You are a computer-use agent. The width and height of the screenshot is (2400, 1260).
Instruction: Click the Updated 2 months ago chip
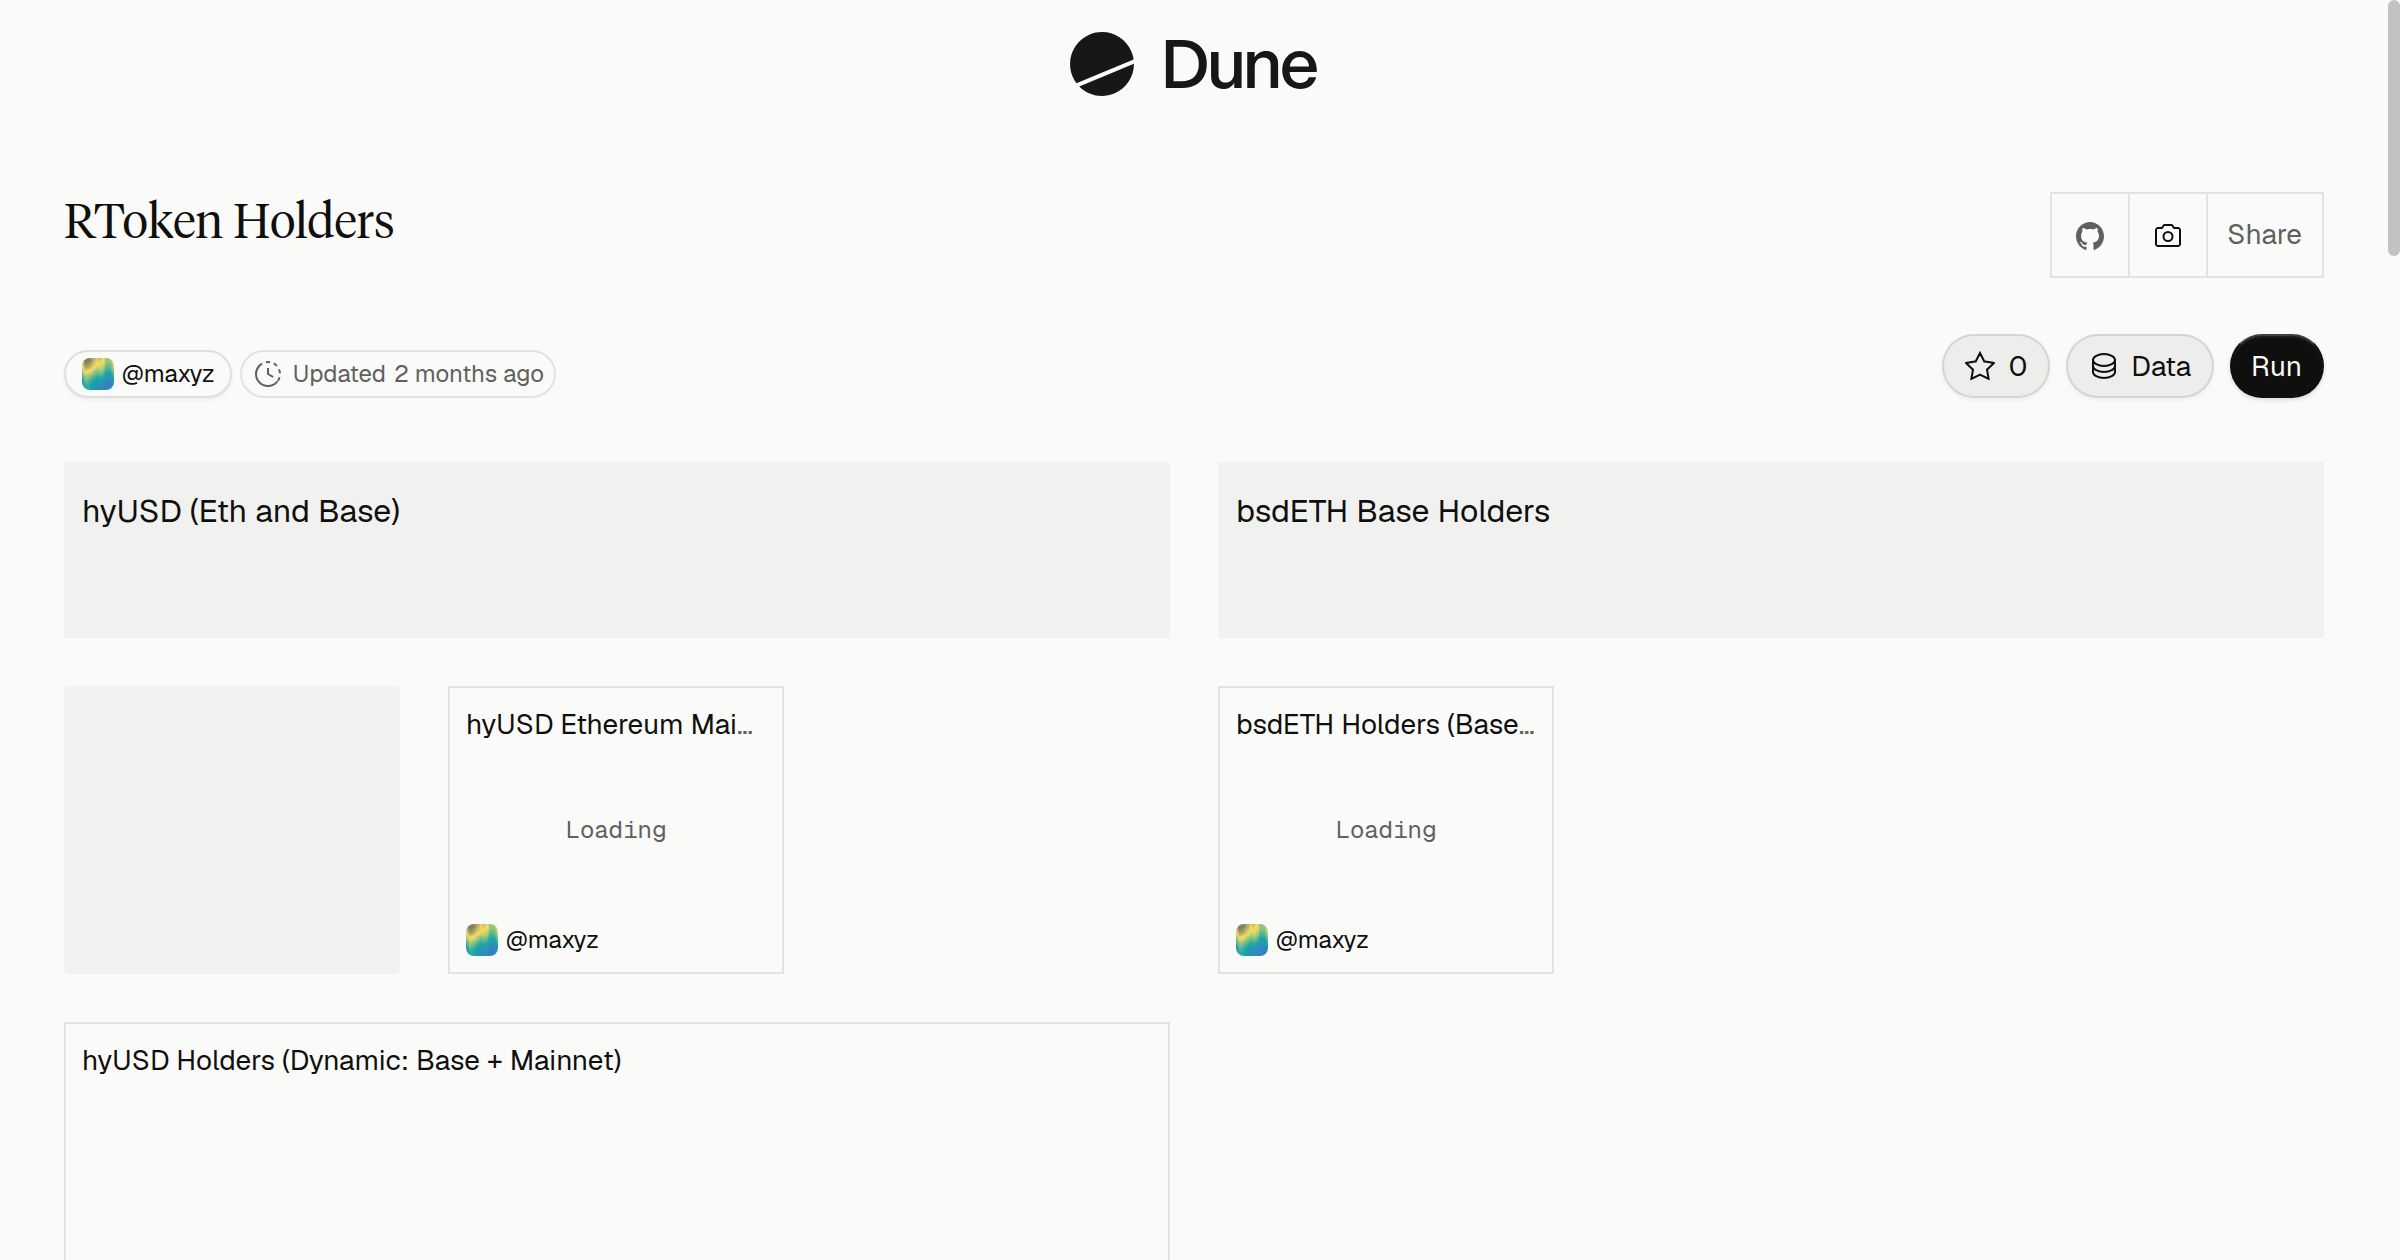(x=398, y=374)
